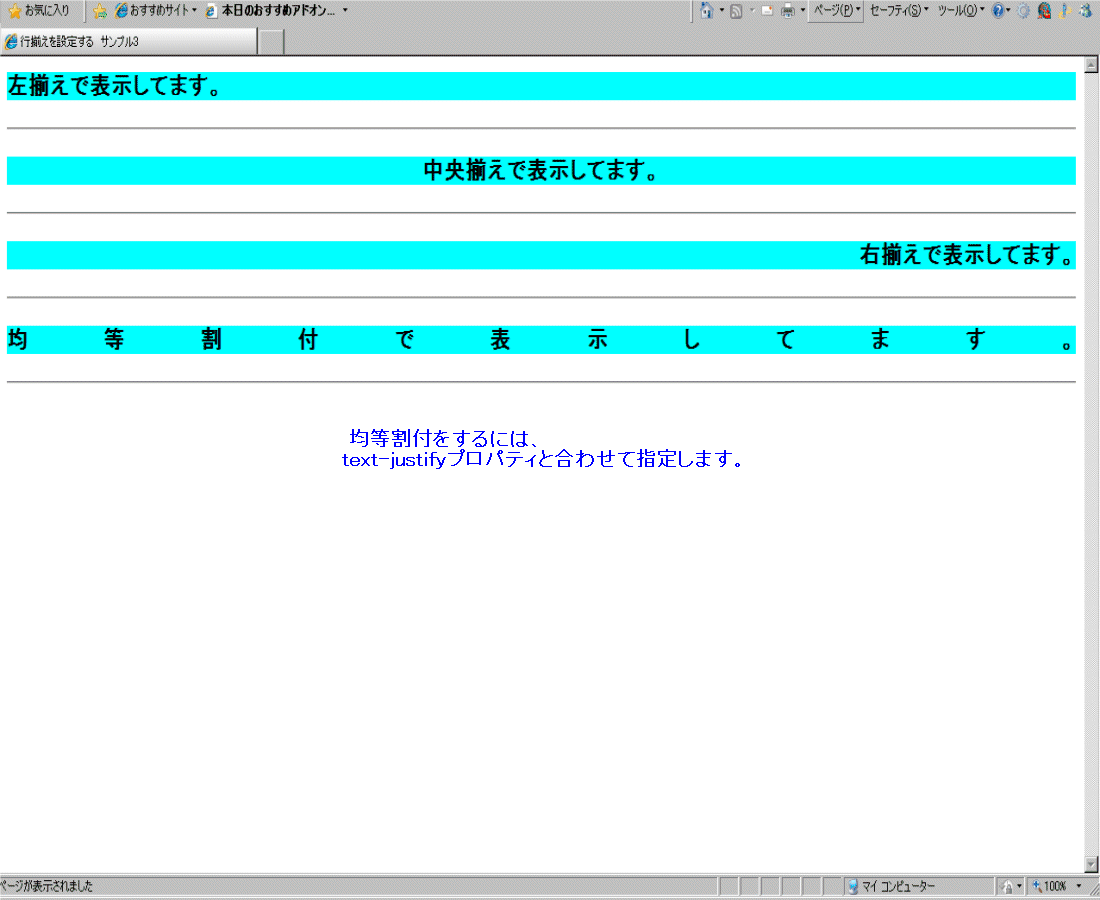Screen dimensions: 1100x900
Task: Click the Print icon
Action: click(x=788, y=11)
